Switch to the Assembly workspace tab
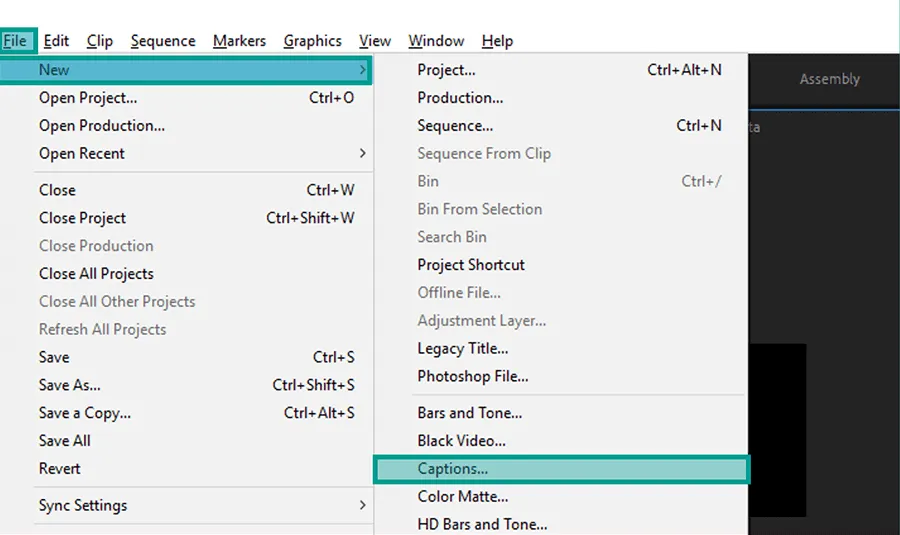 coord(829,79)
